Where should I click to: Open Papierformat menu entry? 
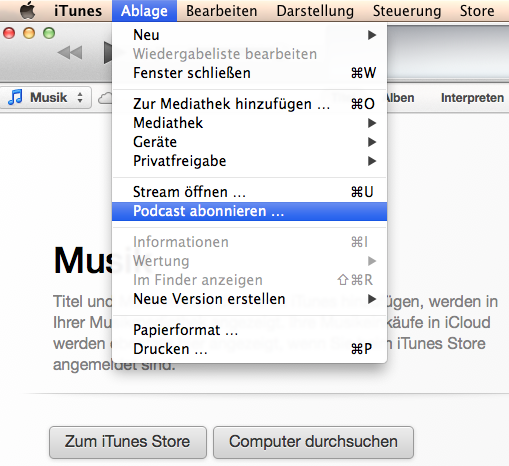click(x=249, y=330)
